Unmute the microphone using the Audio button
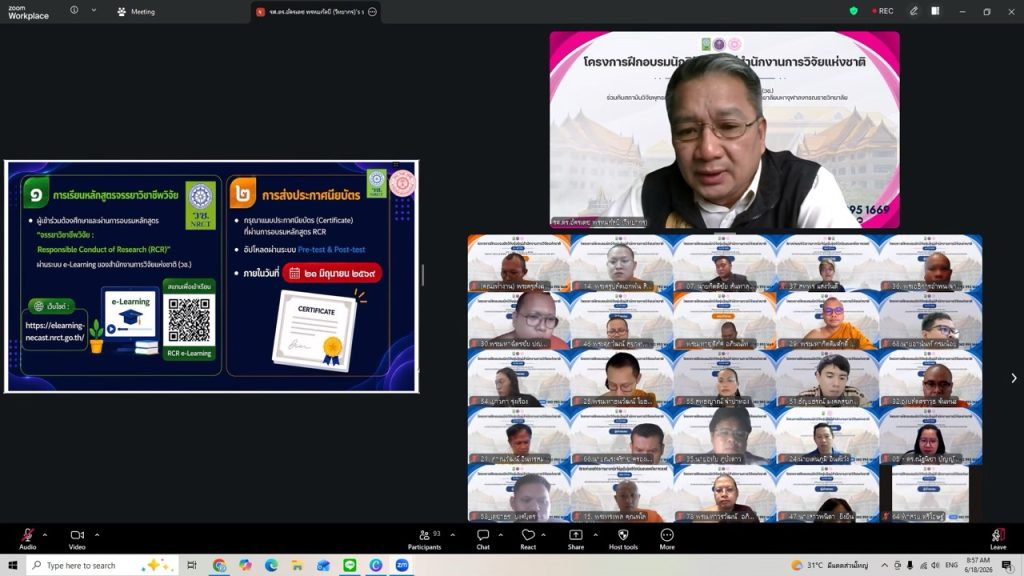 coord(27,539)
